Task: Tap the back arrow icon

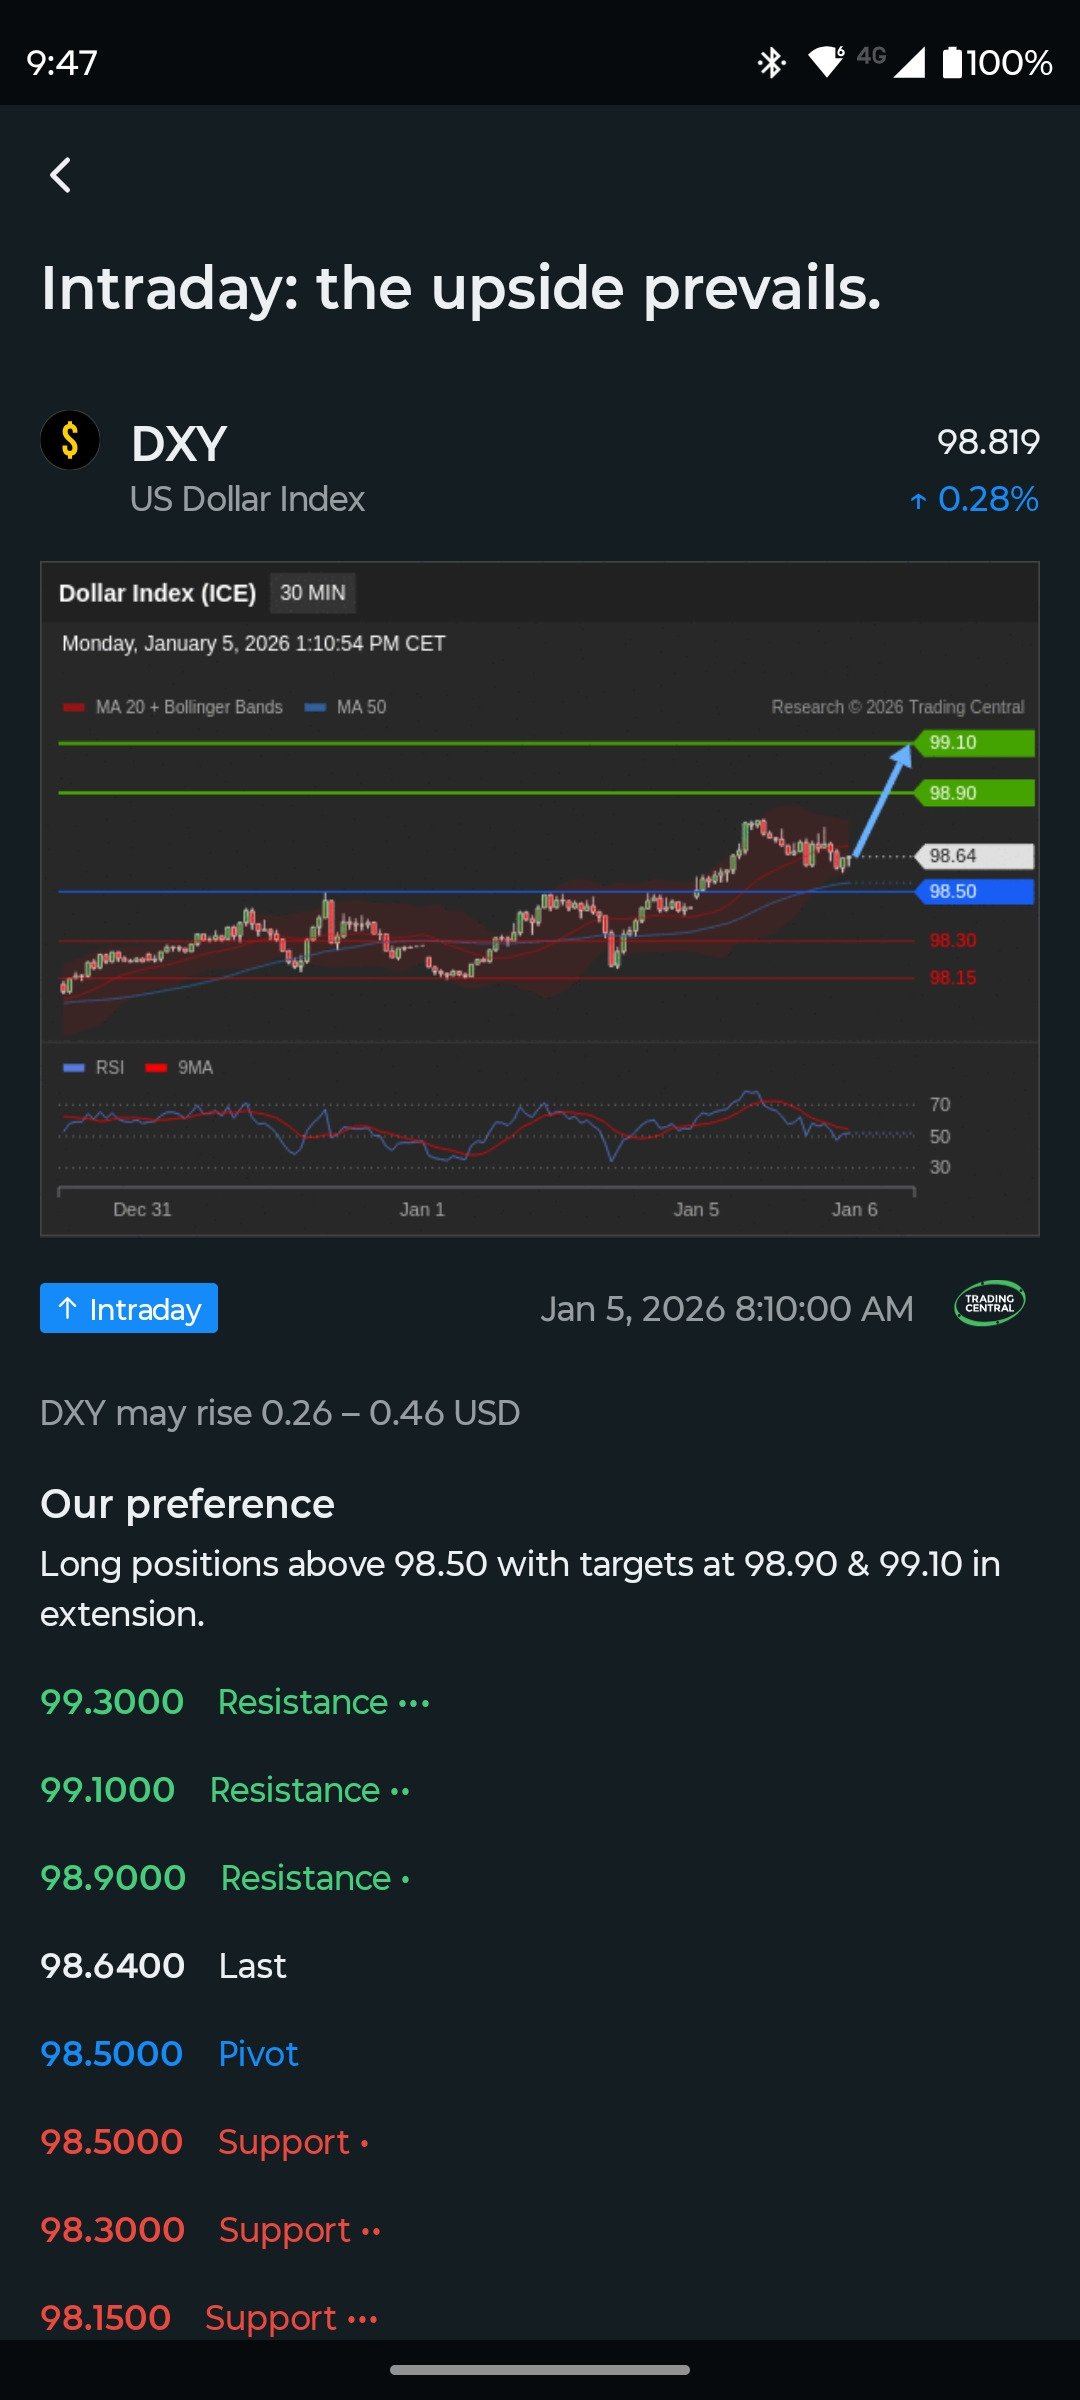Action: pyautogui.click(x=61, y=176)
